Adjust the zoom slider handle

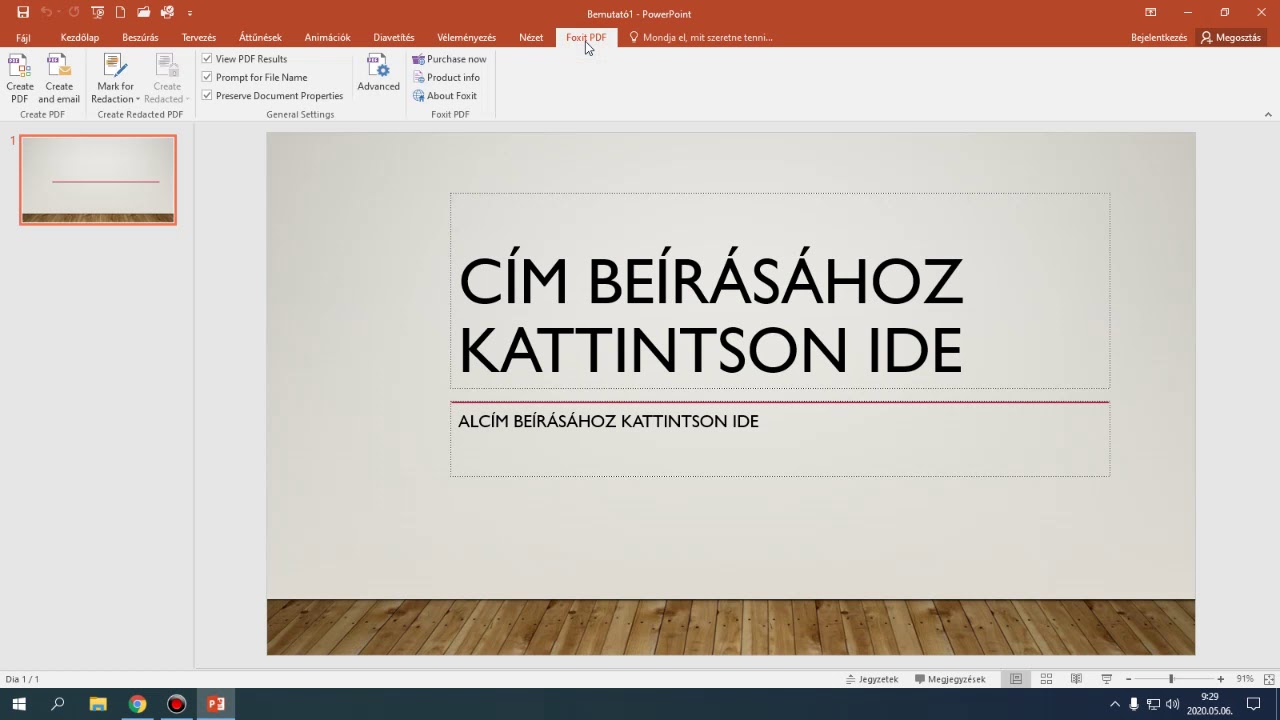click(1171, 679)
